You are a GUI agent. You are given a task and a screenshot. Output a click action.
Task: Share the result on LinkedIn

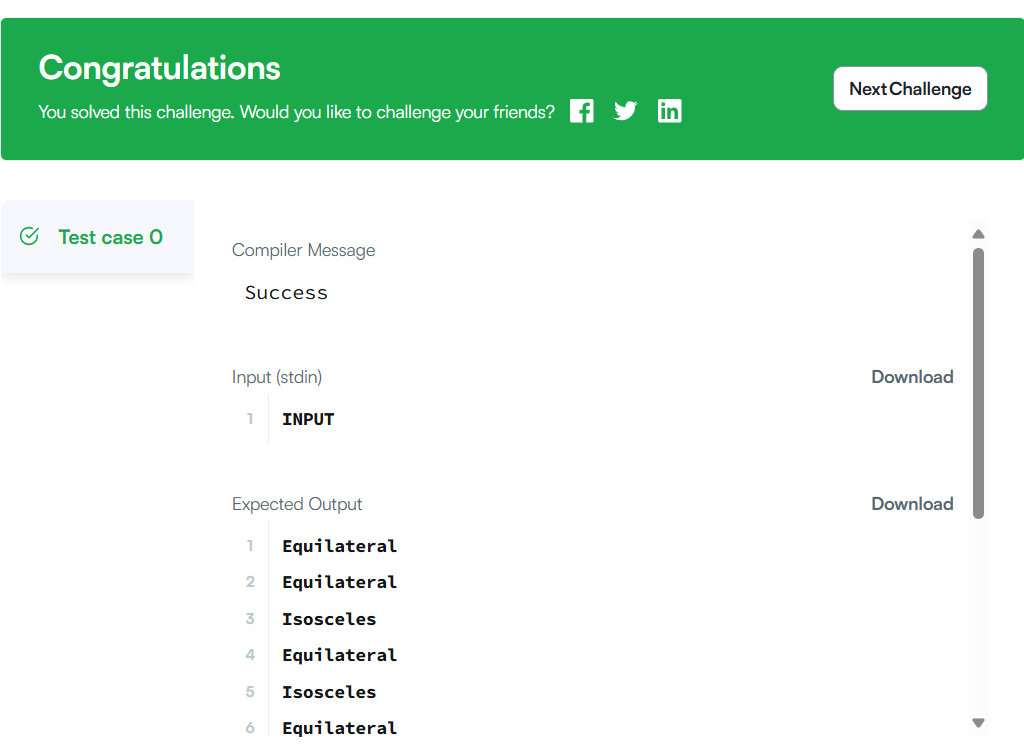coord(669,111)
